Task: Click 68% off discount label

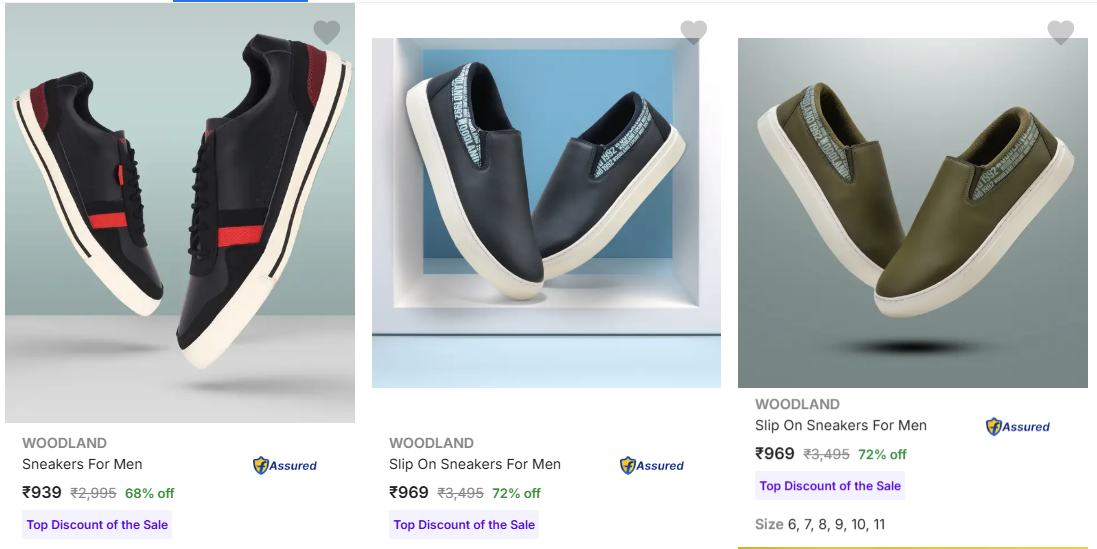Action: 150,493
